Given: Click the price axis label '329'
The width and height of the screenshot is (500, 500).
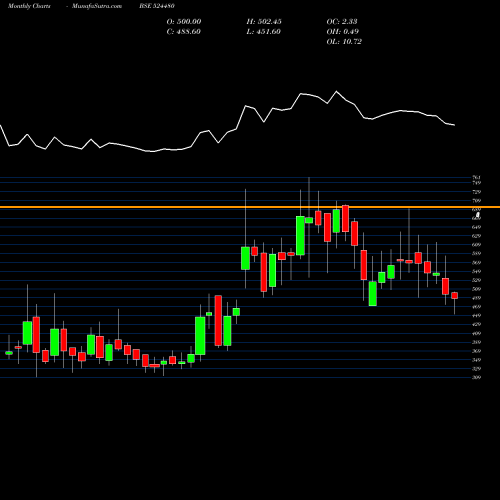Looking at the screenshot, I should [477, 369].
